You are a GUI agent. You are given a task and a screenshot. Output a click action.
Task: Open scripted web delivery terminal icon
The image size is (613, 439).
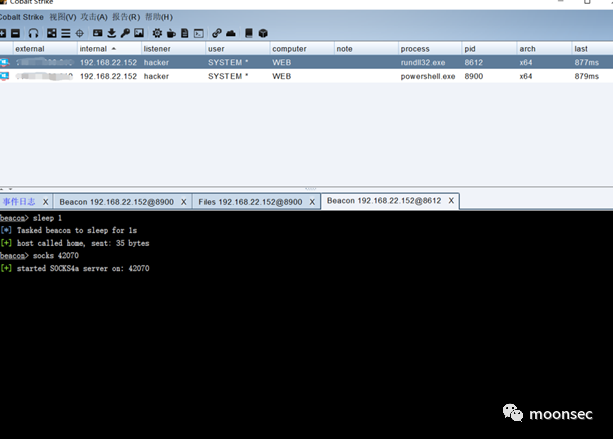tap(199, 33)
